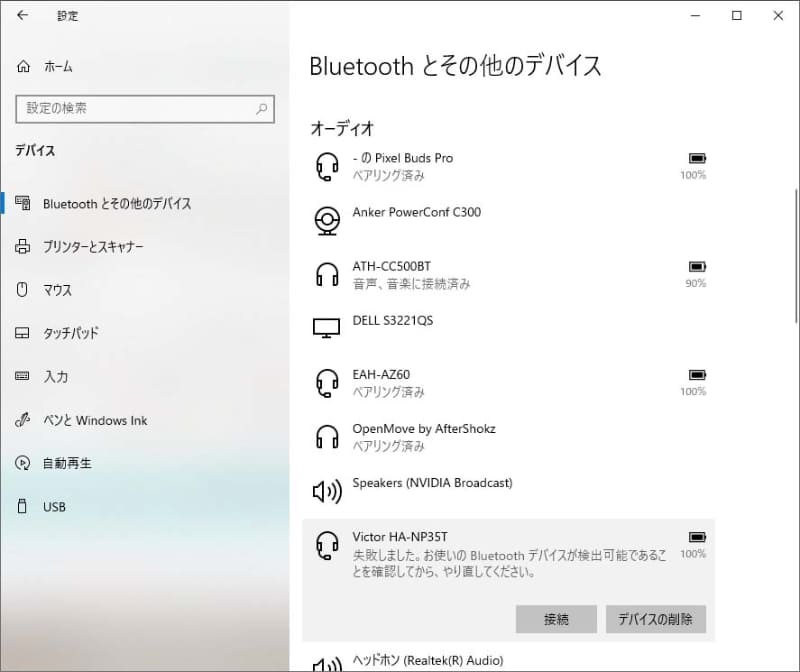Click the mouse icon in sidebar

(22, 289)
